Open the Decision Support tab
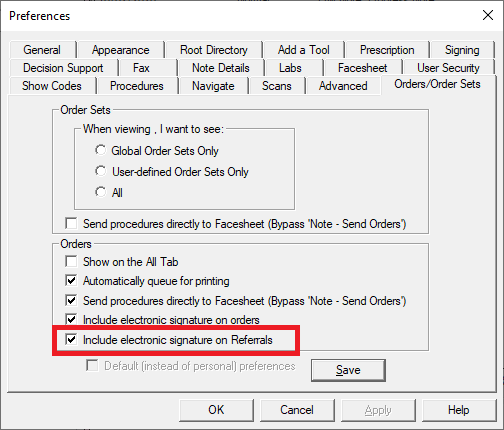Screen dimensions: 504x430 click(x=63, y=68)
